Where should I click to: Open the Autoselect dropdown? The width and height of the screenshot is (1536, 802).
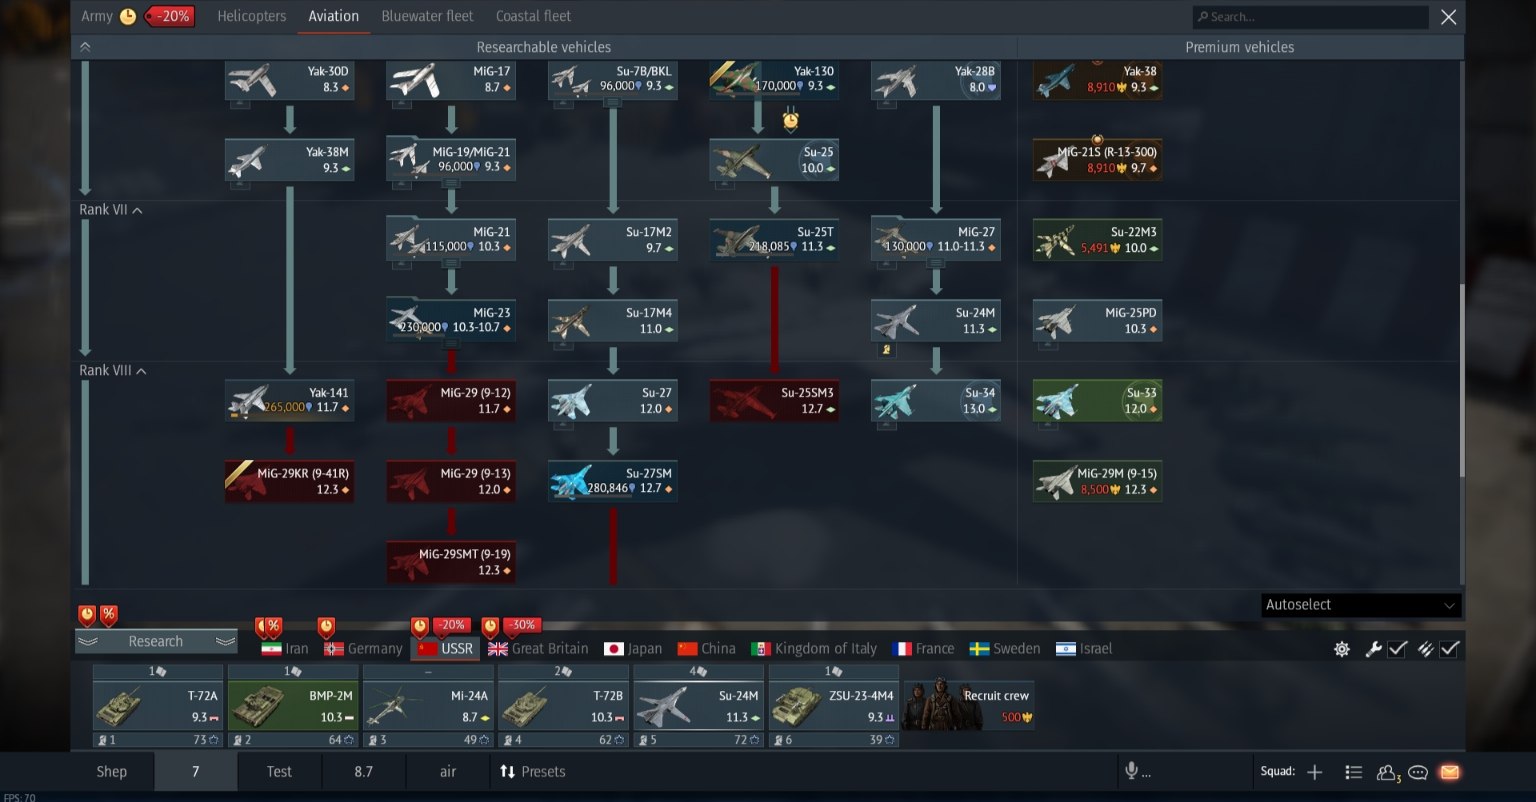[1361, 605]
